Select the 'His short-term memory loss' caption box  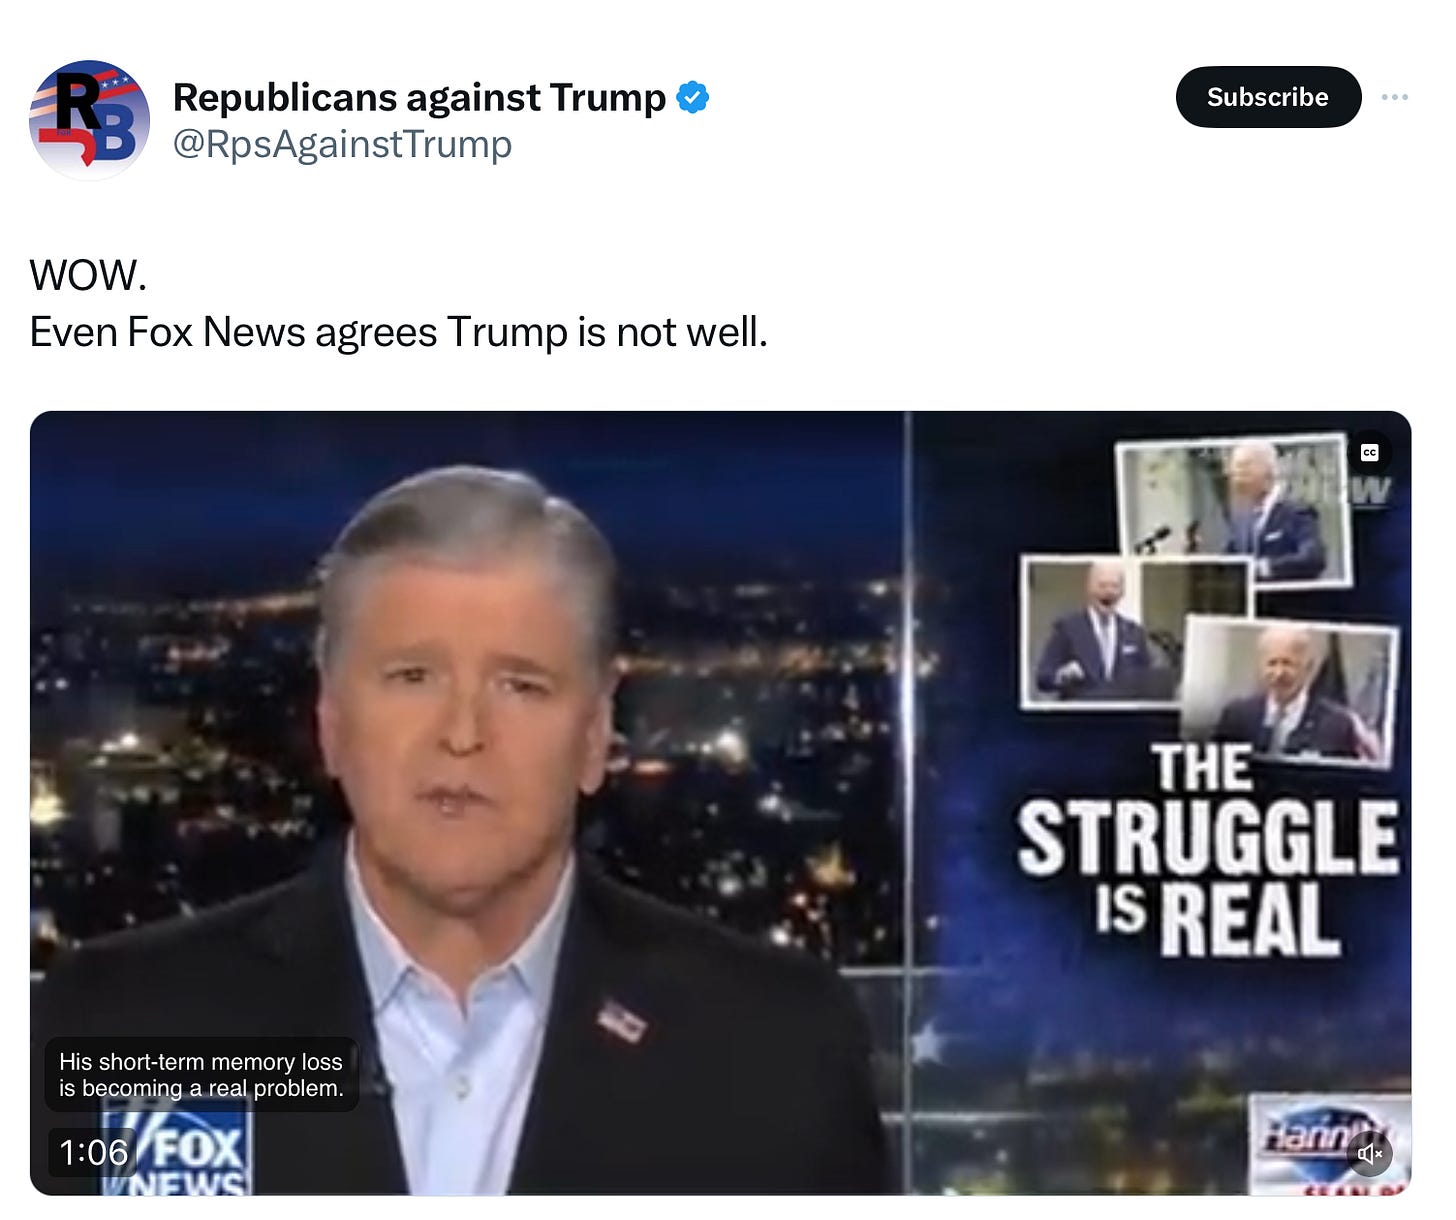click(x=201, y=1075)
